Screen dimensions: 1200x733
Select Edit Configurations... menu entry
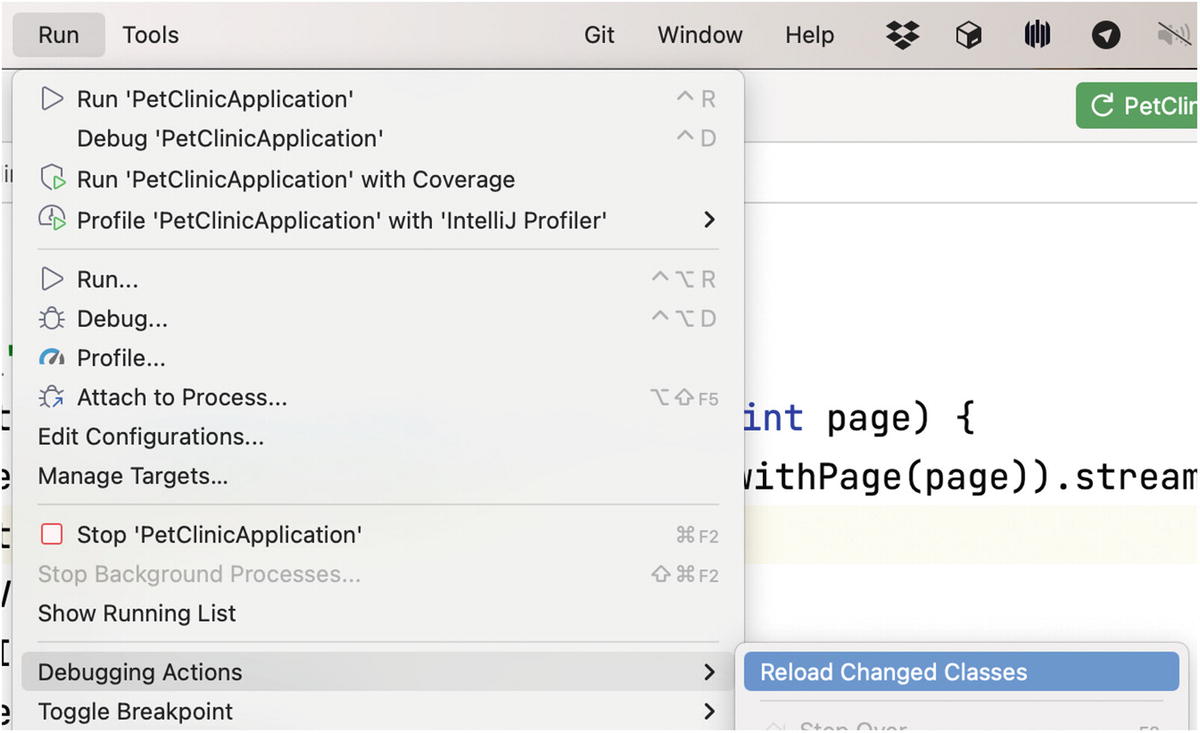(x=151, y=437)
